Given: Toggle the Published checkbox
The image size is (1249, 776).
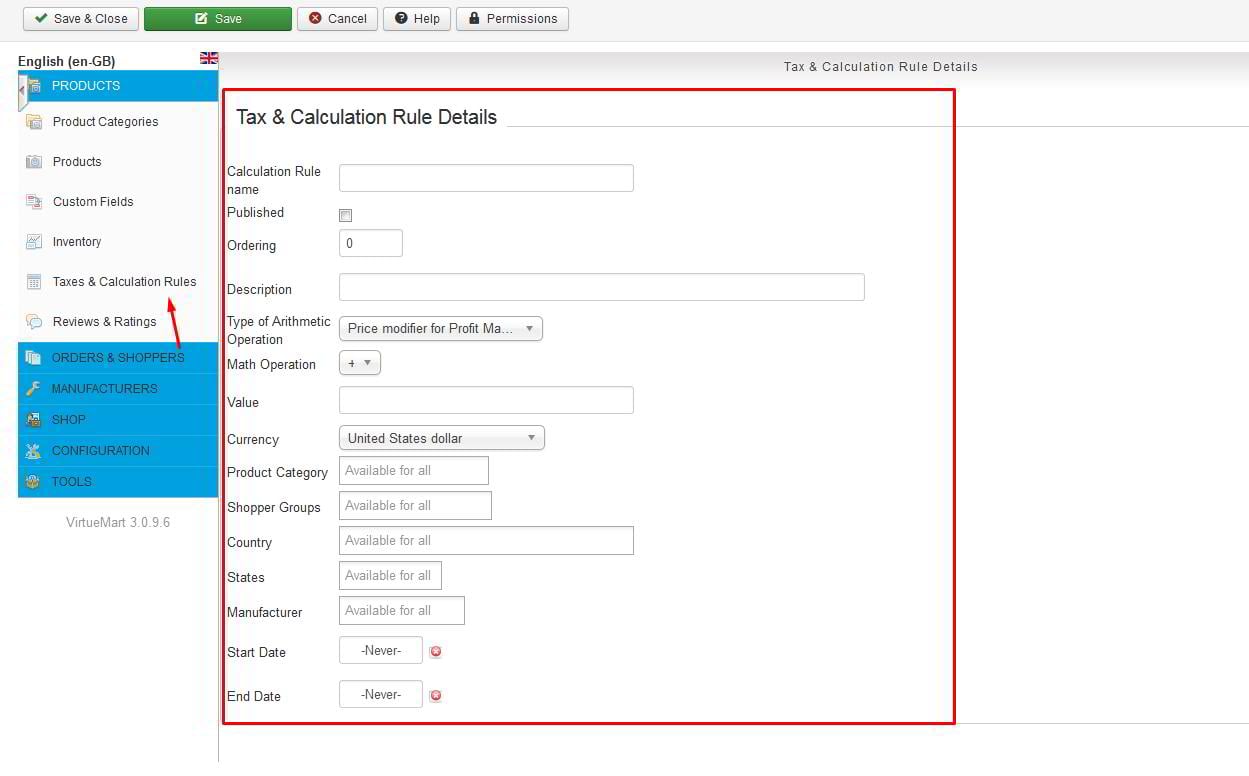Looking at the screenshot, I should coord(346,215).
